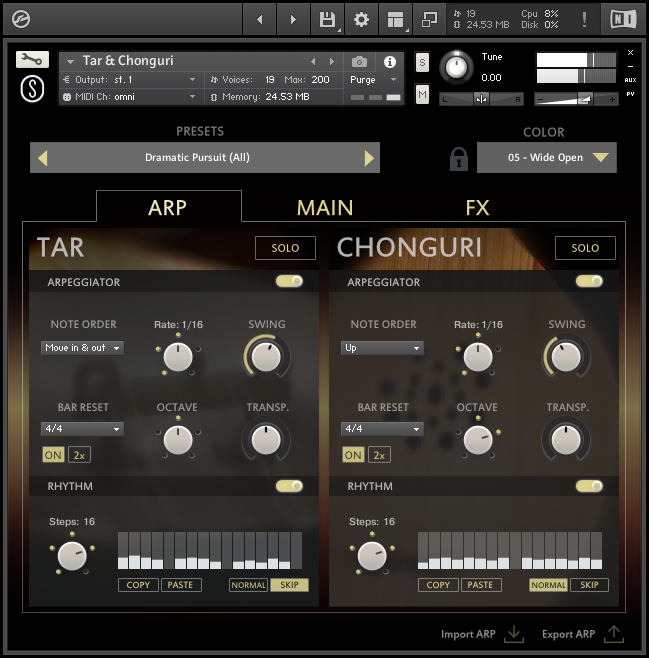Solo the Chonguri instrument

[x=585, y=248]
